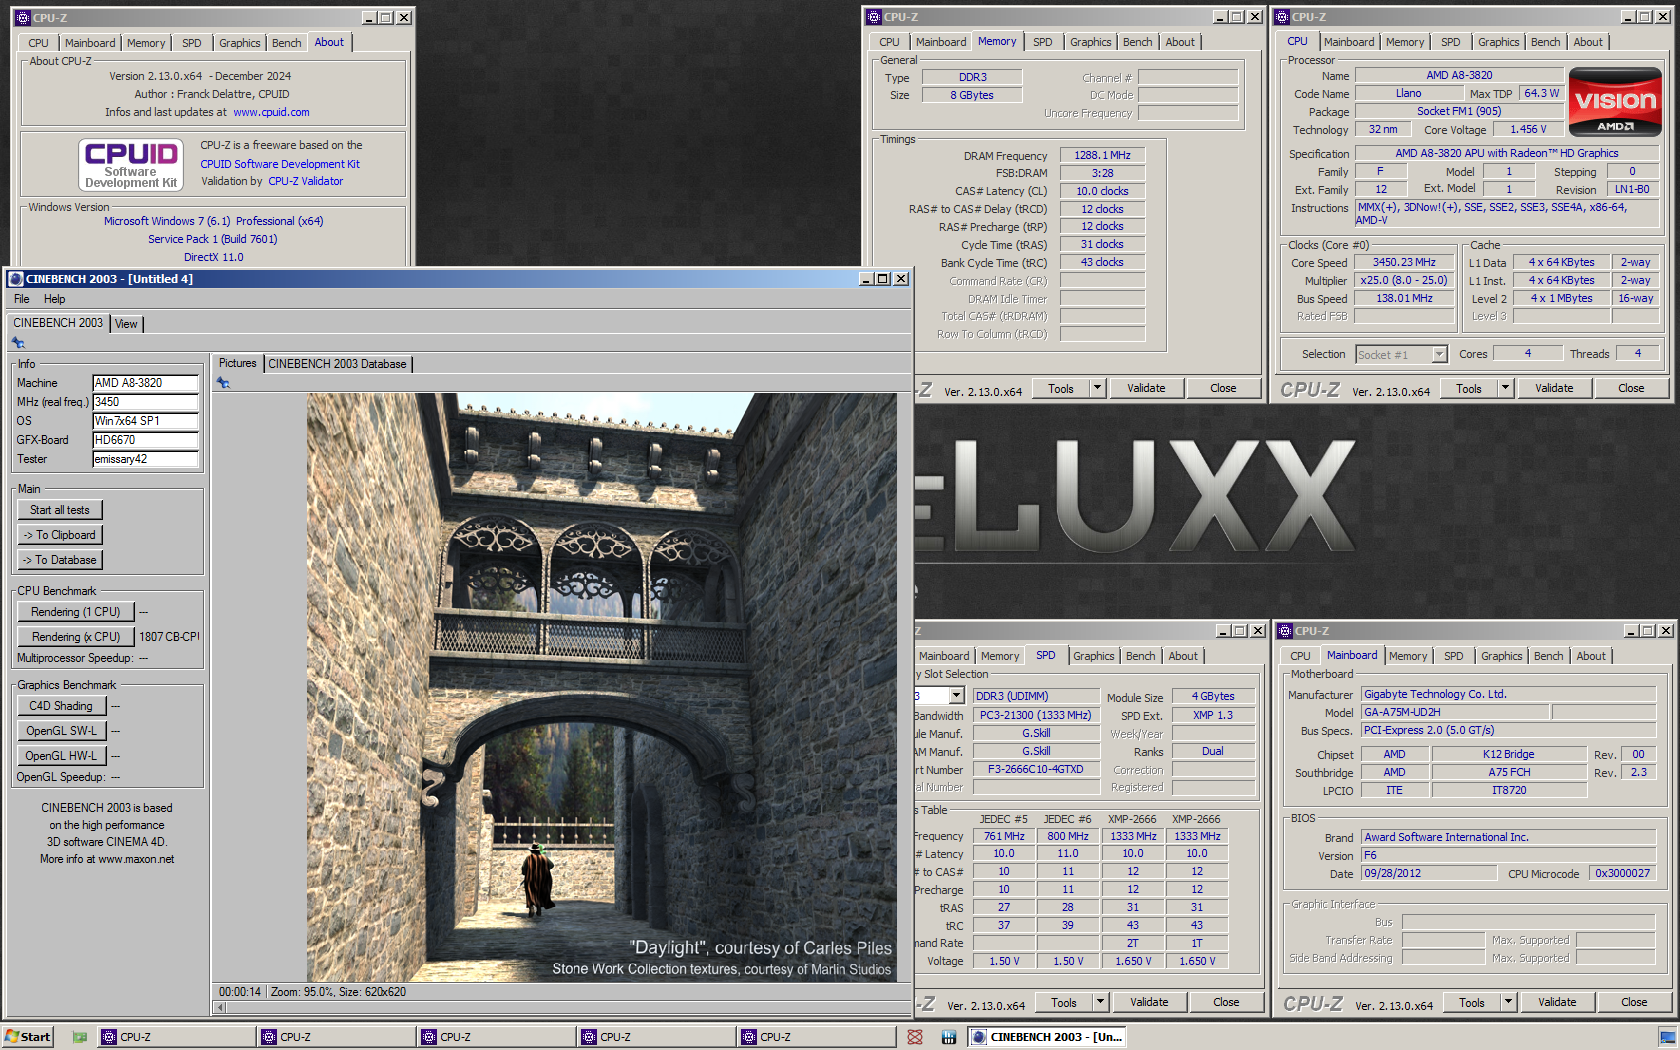Run Rendering (1 CPU) benchmark

76,612
